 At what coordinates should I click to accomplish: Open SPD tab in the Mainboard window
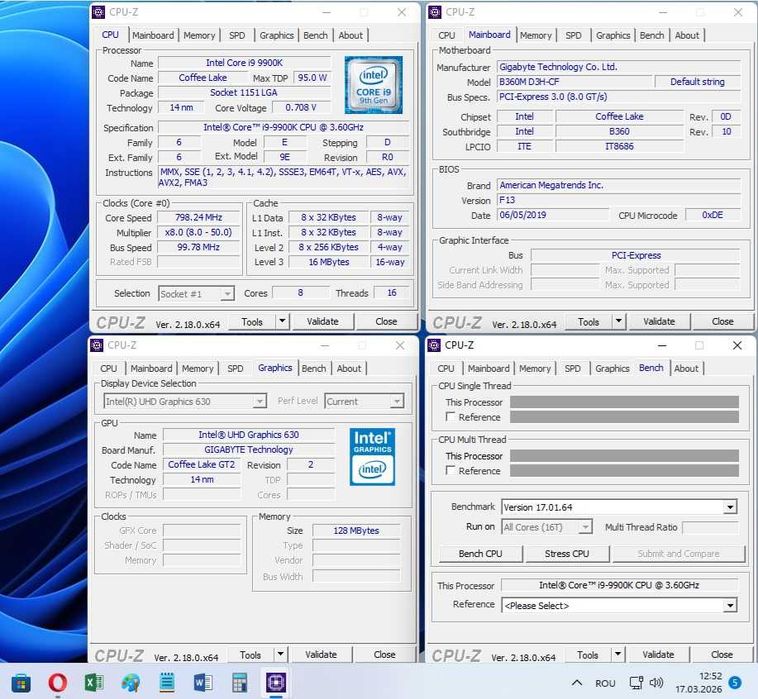(574, 35)
